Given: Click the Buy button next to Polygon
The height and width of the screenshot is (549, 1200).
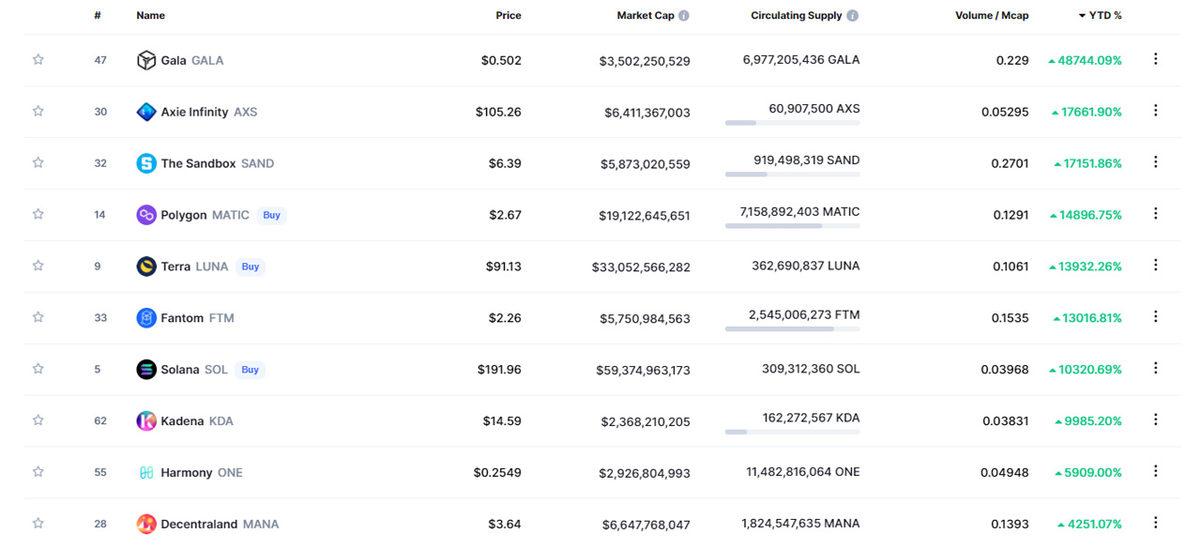Looking at the screenshot, I should coord(271,215).
